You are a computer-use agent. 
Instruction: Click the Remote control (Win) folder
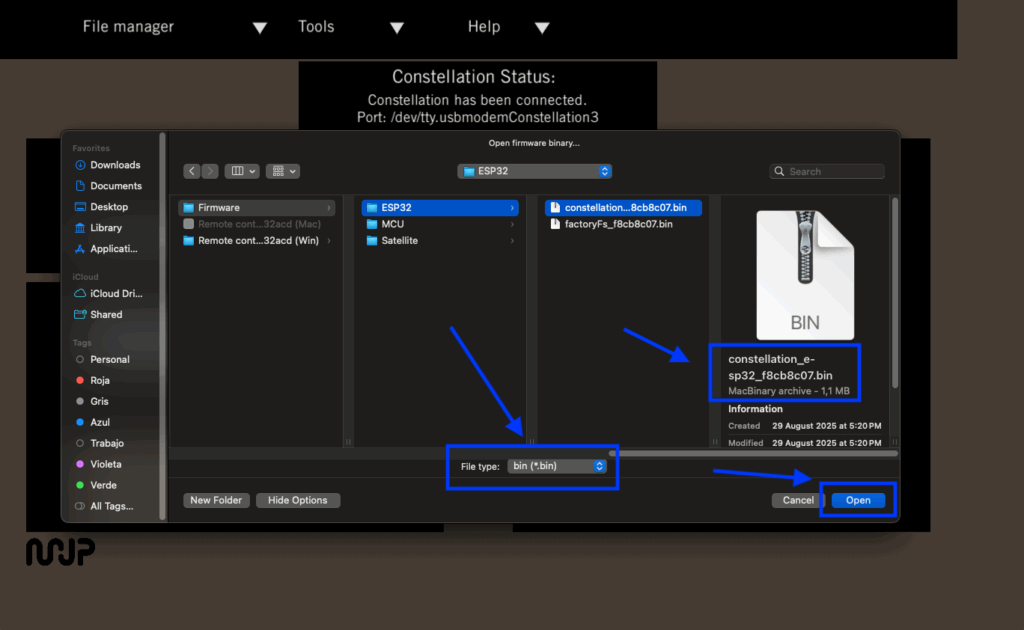(x=258, y=241)
